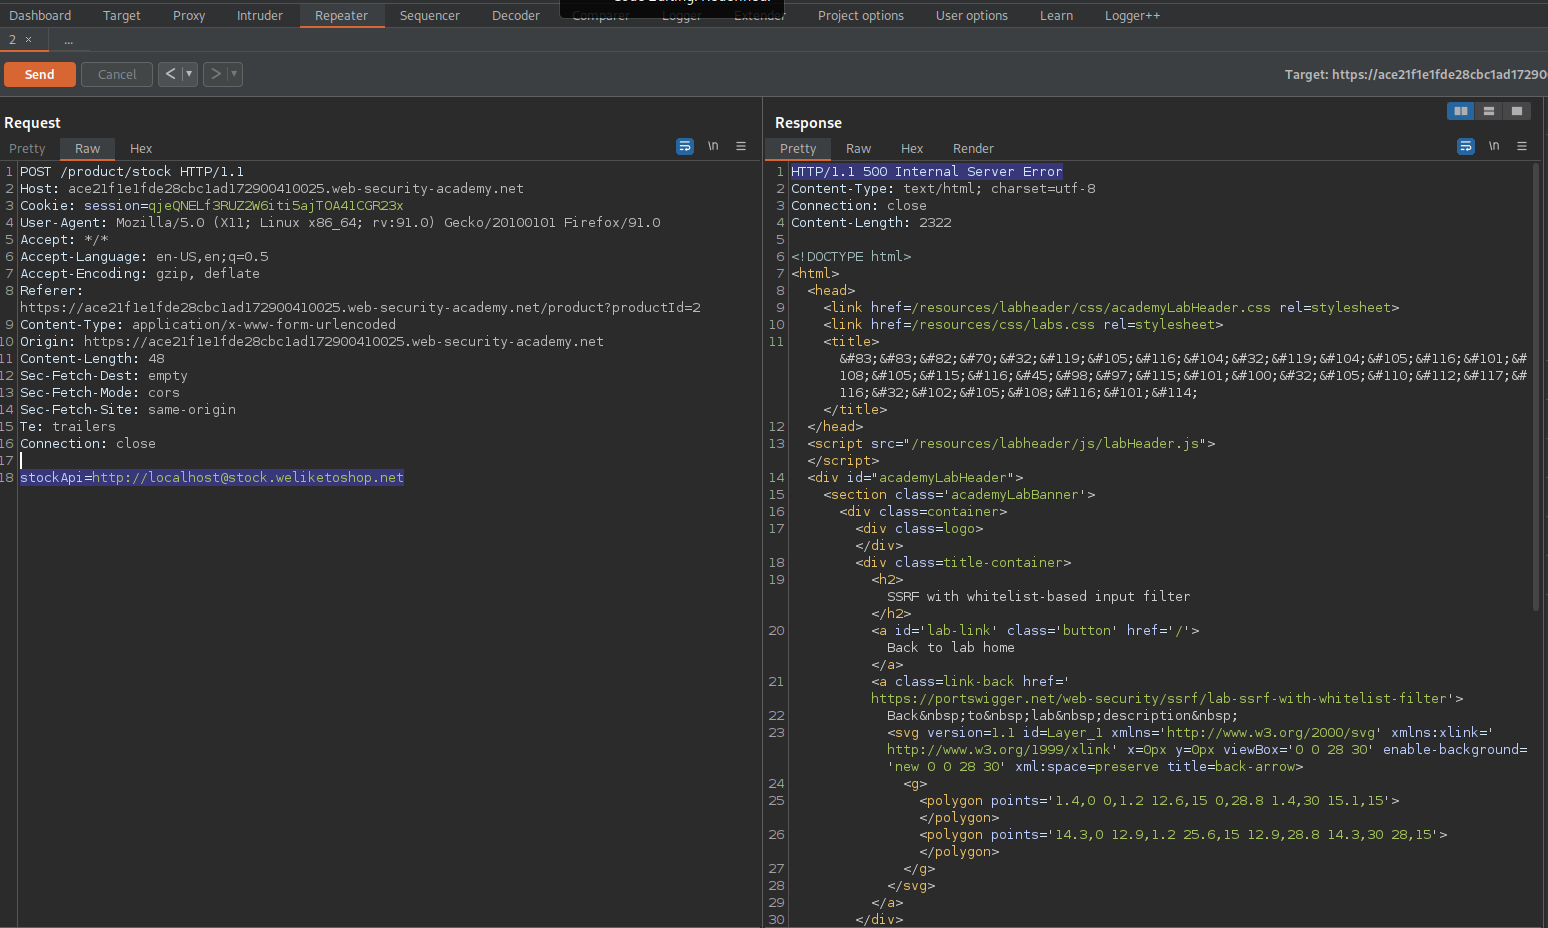The width and height of the screenshot is (1548, 928).
Task: Toggle request word wrap icon
Action: click(685, 146)
